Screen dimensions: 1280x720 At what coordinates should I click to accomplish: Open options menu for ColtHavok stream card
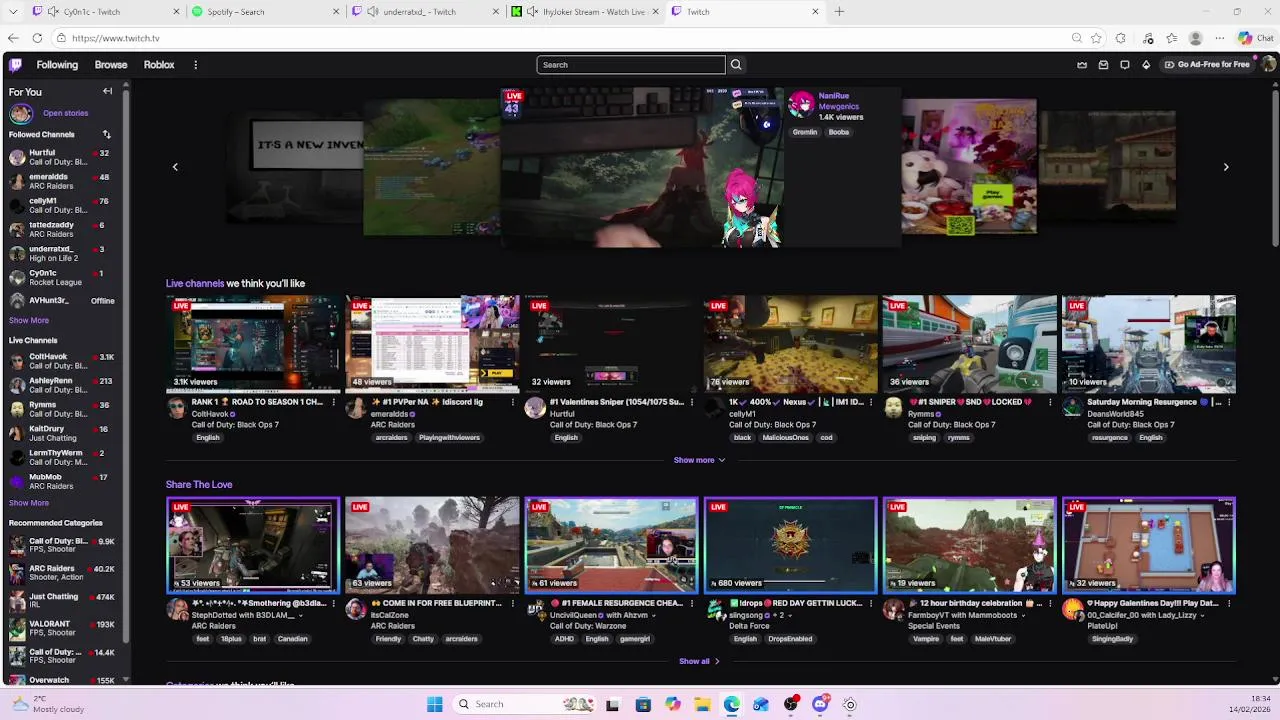pyautogui.click(x=334, y=402)
